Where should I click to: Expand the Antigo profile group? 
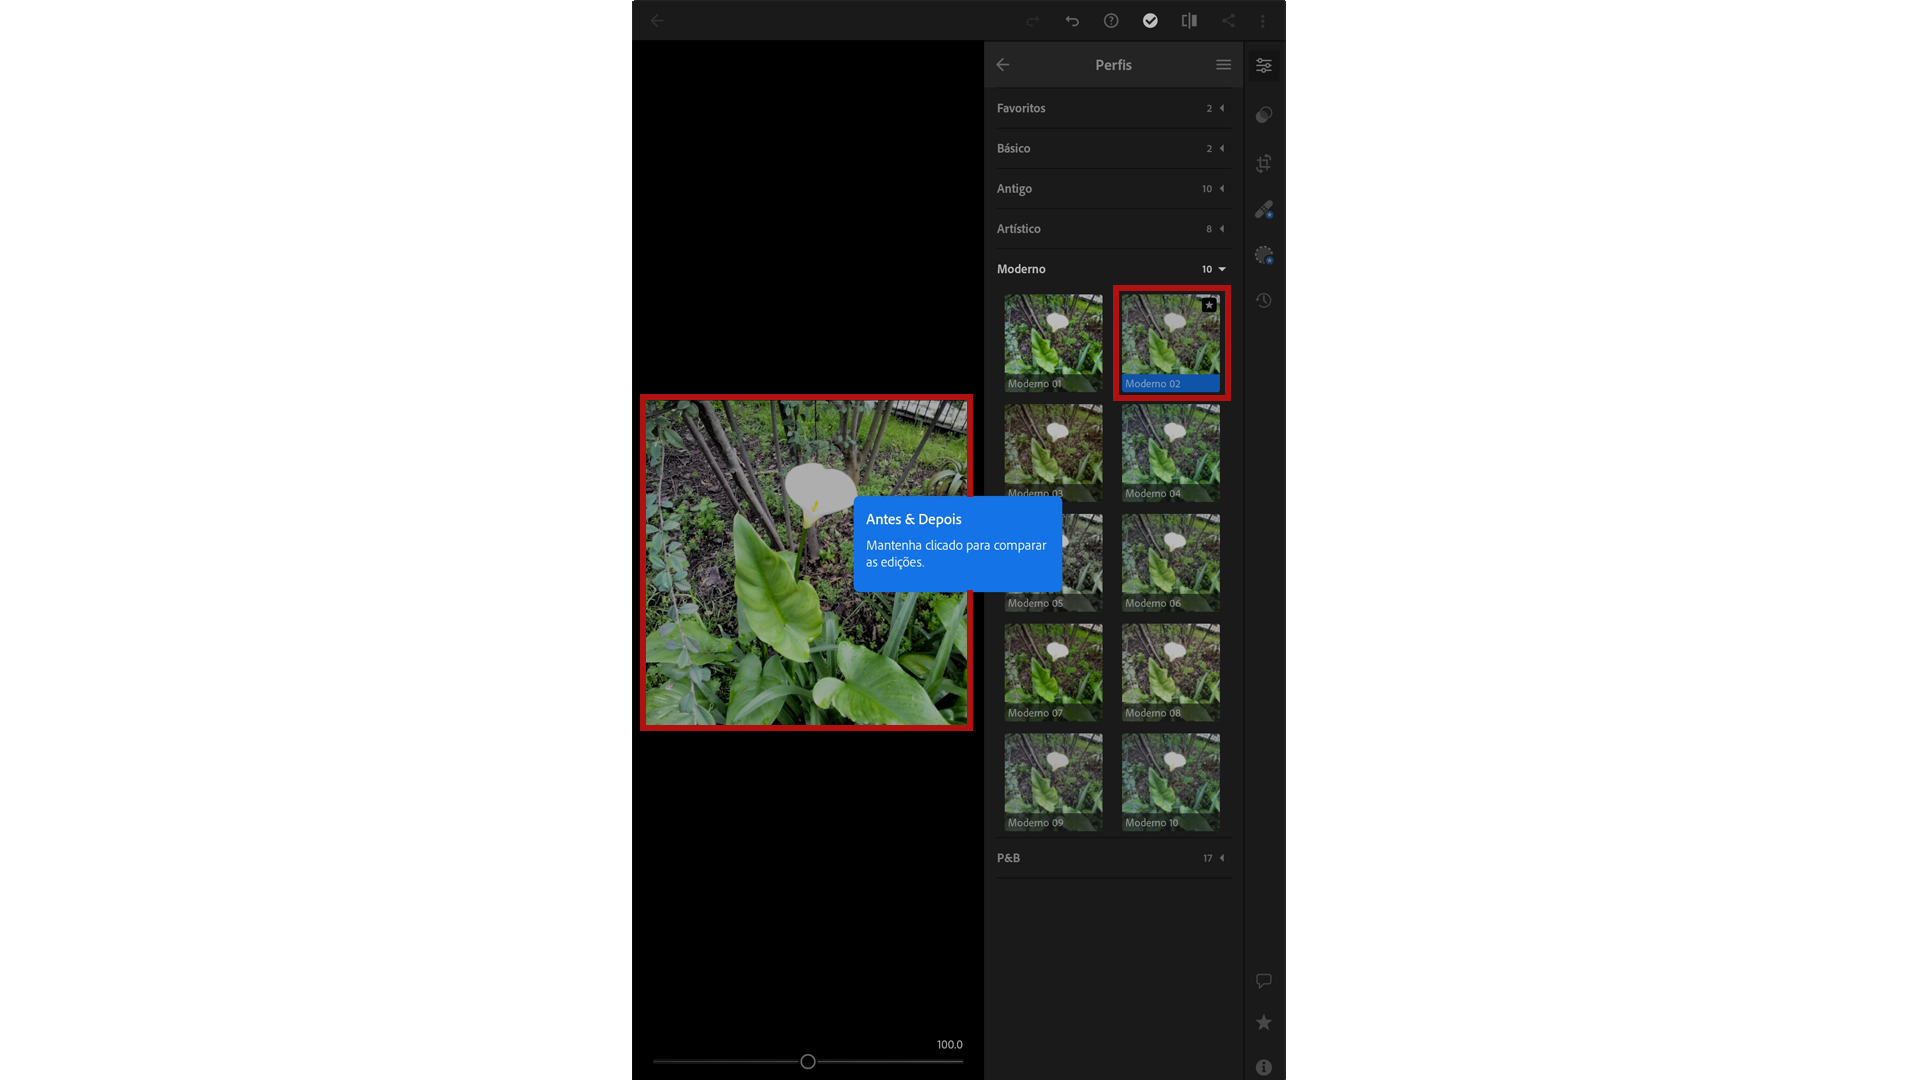[1113, 188]
